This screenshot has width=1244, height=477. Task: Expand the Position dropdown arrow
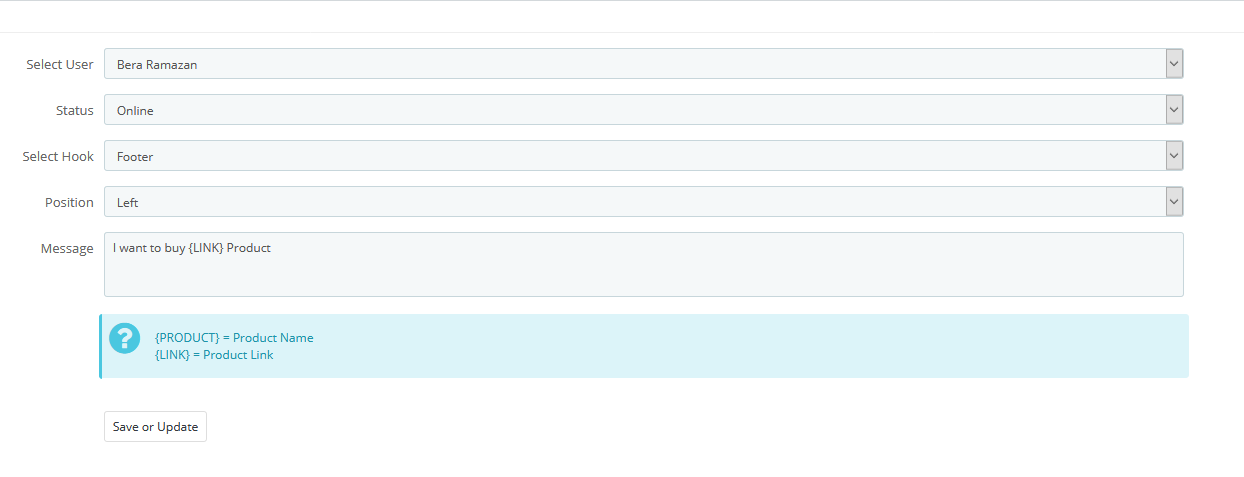1174,202
